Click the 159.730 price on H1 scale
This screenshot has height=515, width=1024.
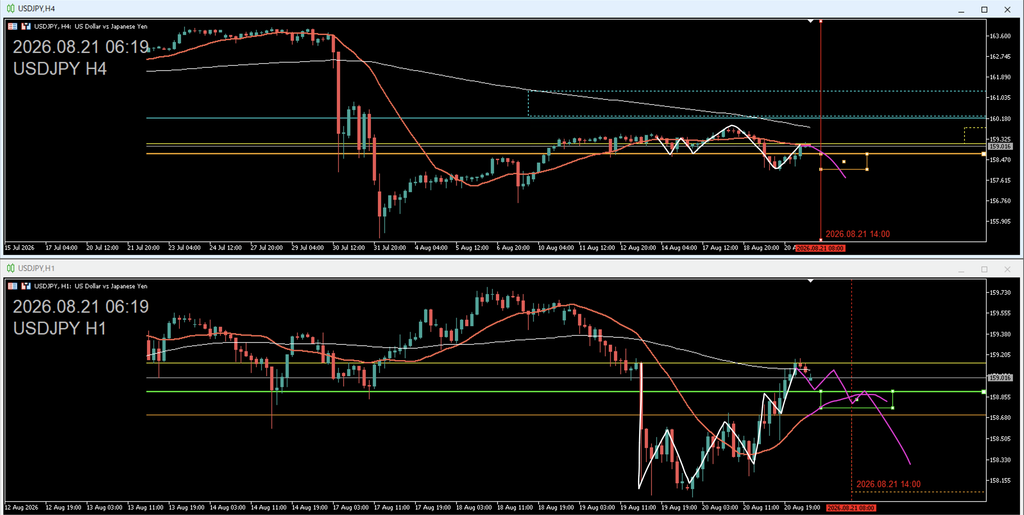click(1001, 292)
